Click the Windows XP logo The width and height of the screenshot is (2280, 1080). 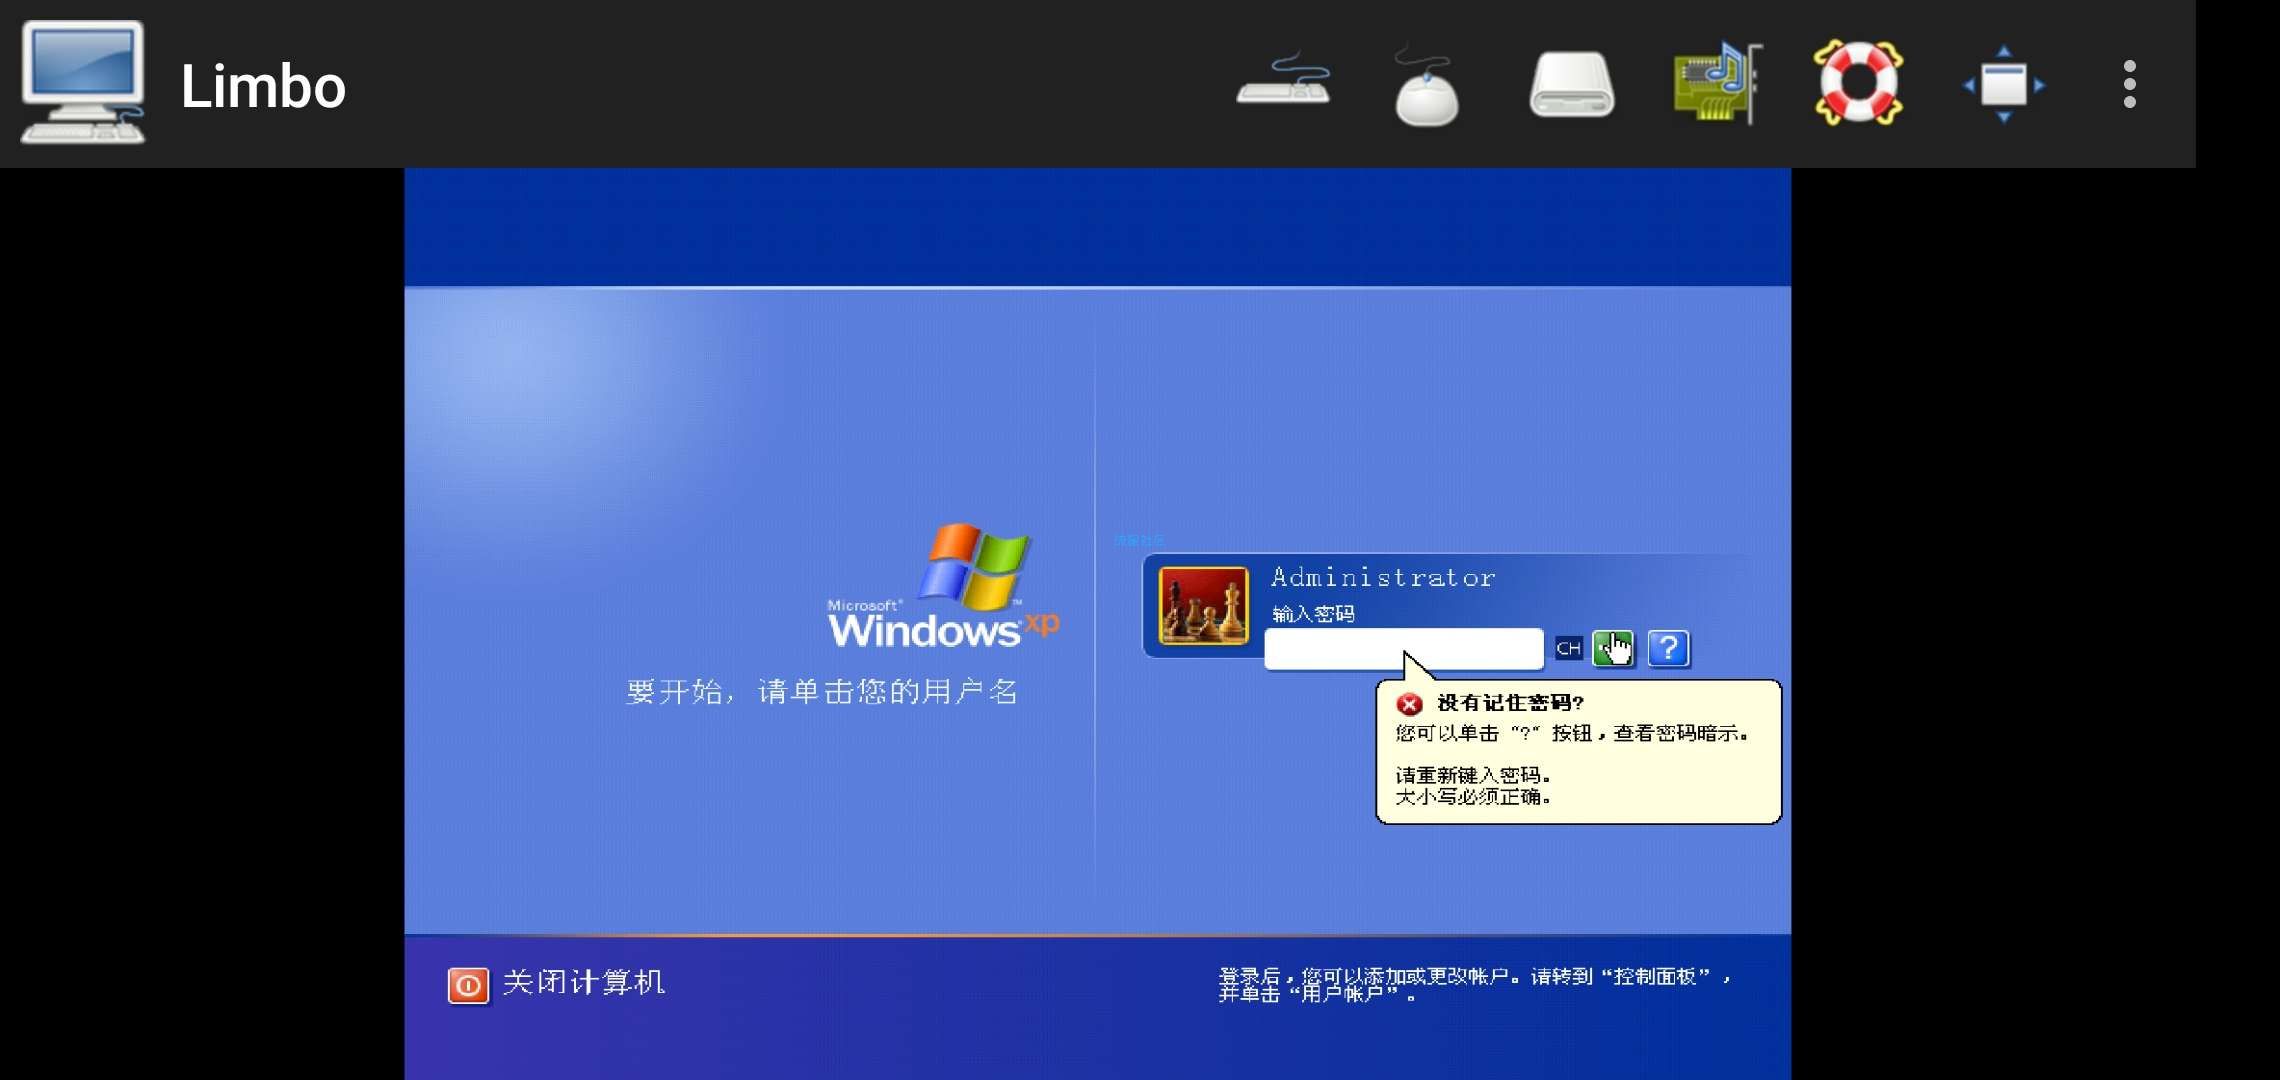tap(943, 587)
